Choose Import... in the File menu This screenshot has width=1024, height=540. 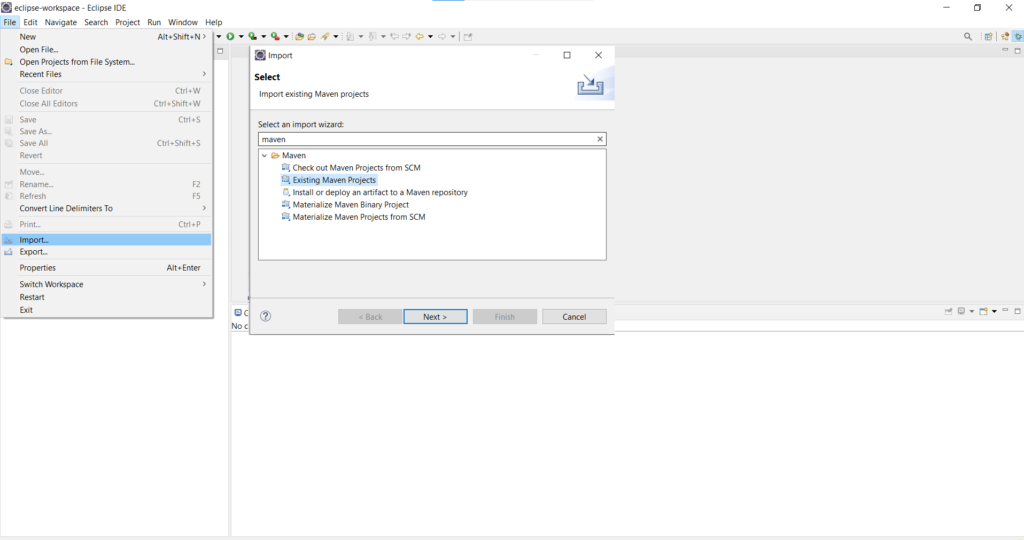(107, 240)
